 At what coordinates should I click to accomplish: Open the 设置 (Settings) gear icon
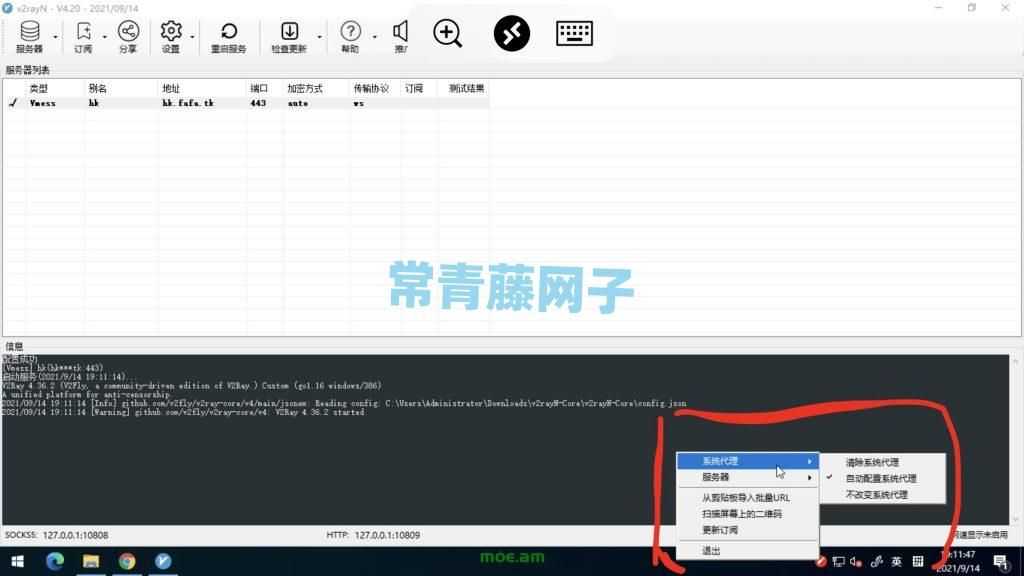[170, 33]
